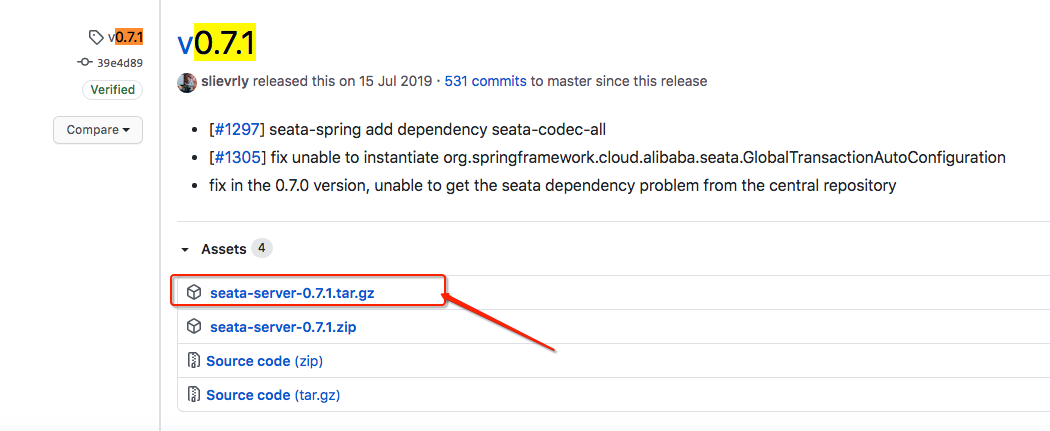Open commit 39e4d89 hash link
Image resolution: width=1050 pixels, height=431 pixels.
tap(120, 63)
